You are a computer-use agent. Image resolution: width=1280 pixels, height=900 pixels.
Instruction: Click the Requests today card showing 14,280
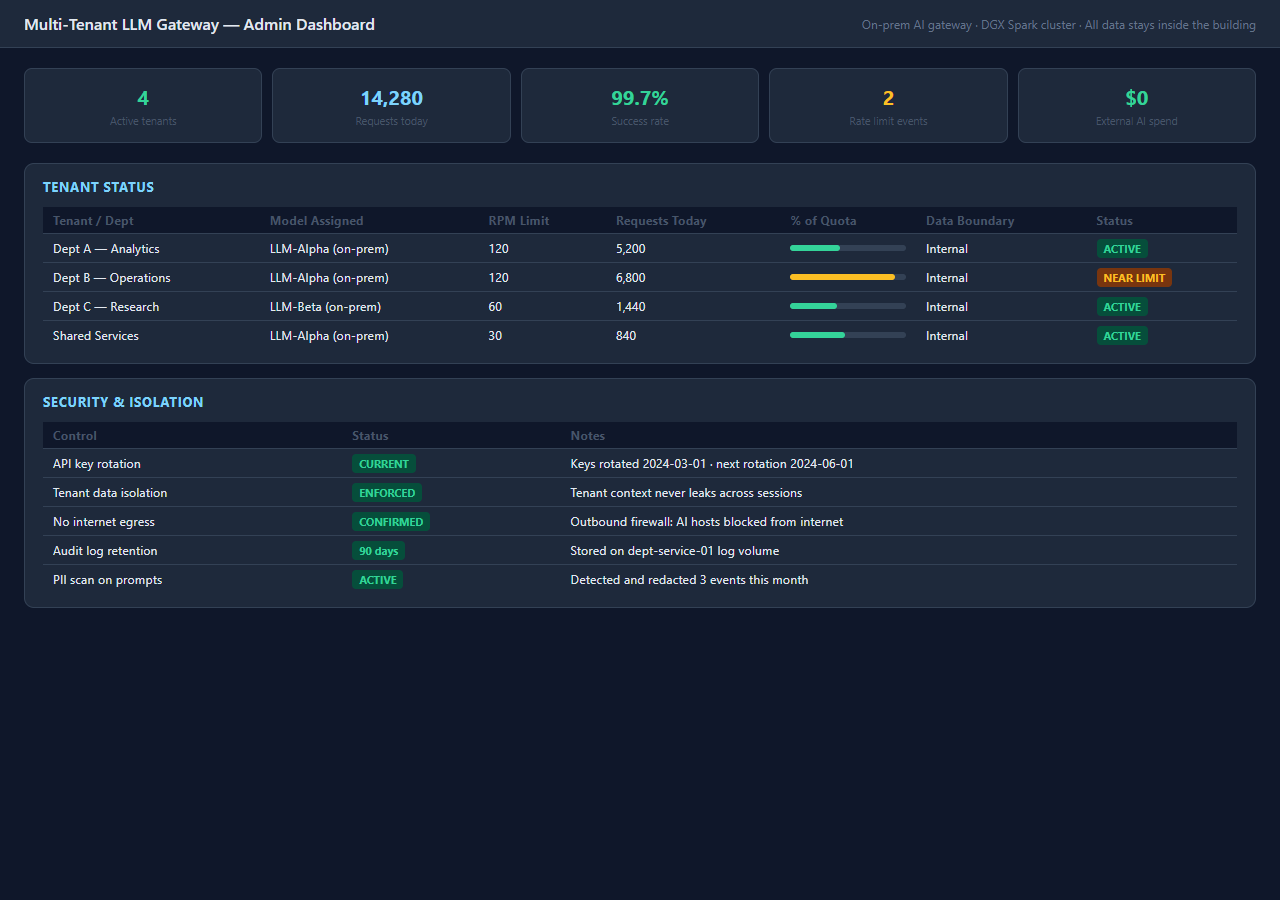pyautogui.click(x=391, y=105)
